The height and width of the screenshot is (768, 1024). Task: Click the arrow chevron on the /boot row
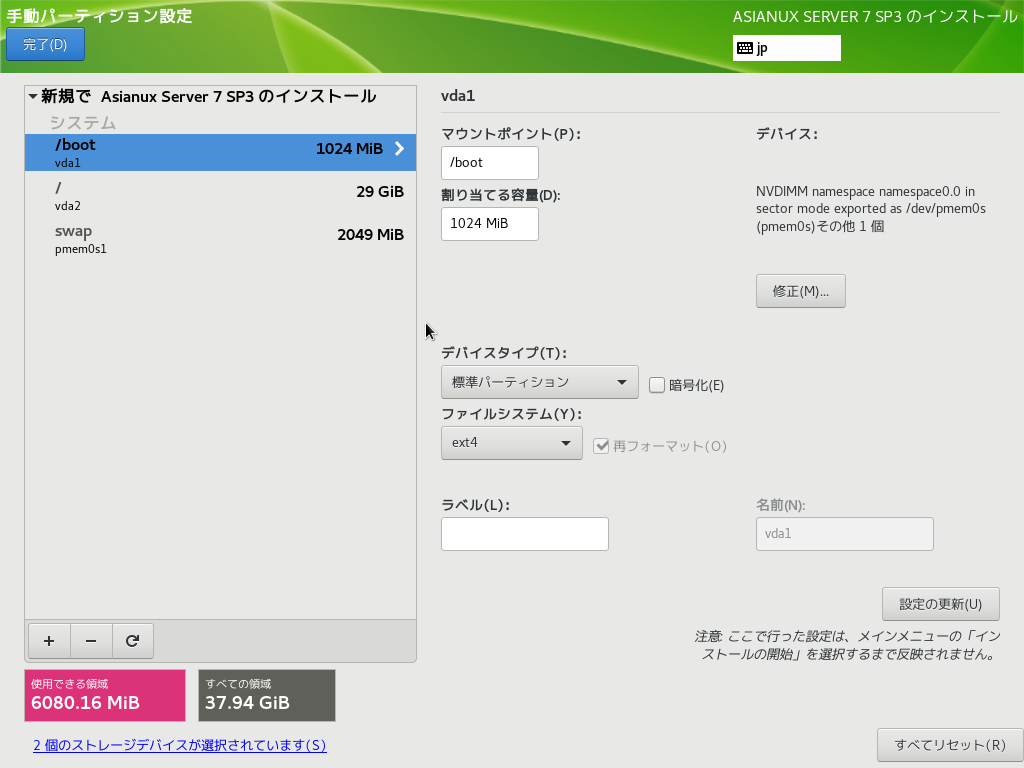click(399, 149)
